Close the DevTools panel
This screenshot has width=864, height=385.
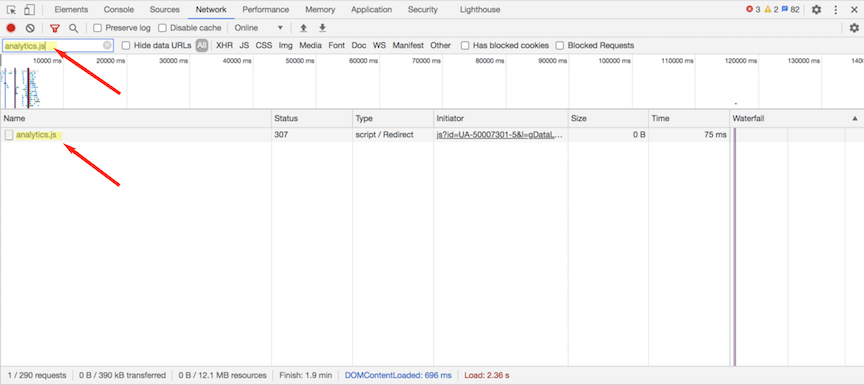(x=854, y=9)
